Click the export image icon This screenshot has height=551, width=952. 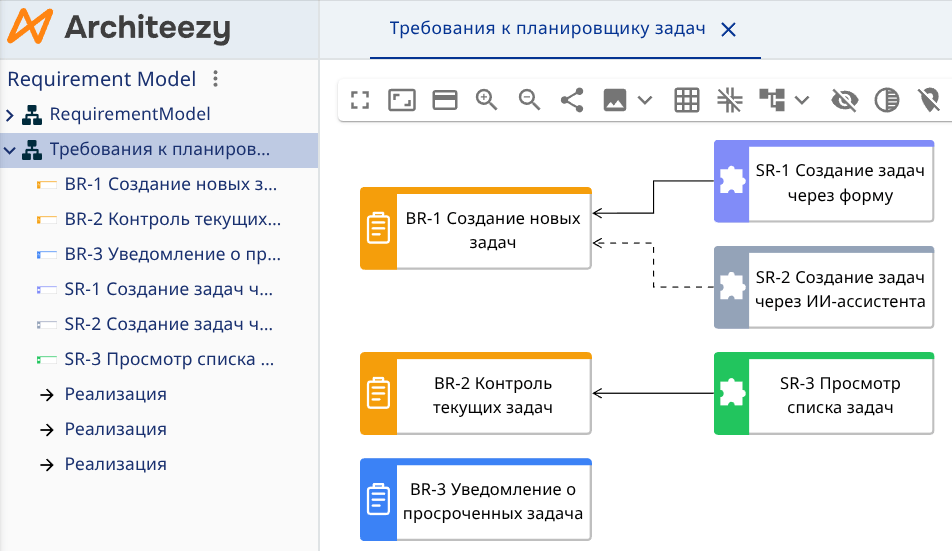[615, 100]
